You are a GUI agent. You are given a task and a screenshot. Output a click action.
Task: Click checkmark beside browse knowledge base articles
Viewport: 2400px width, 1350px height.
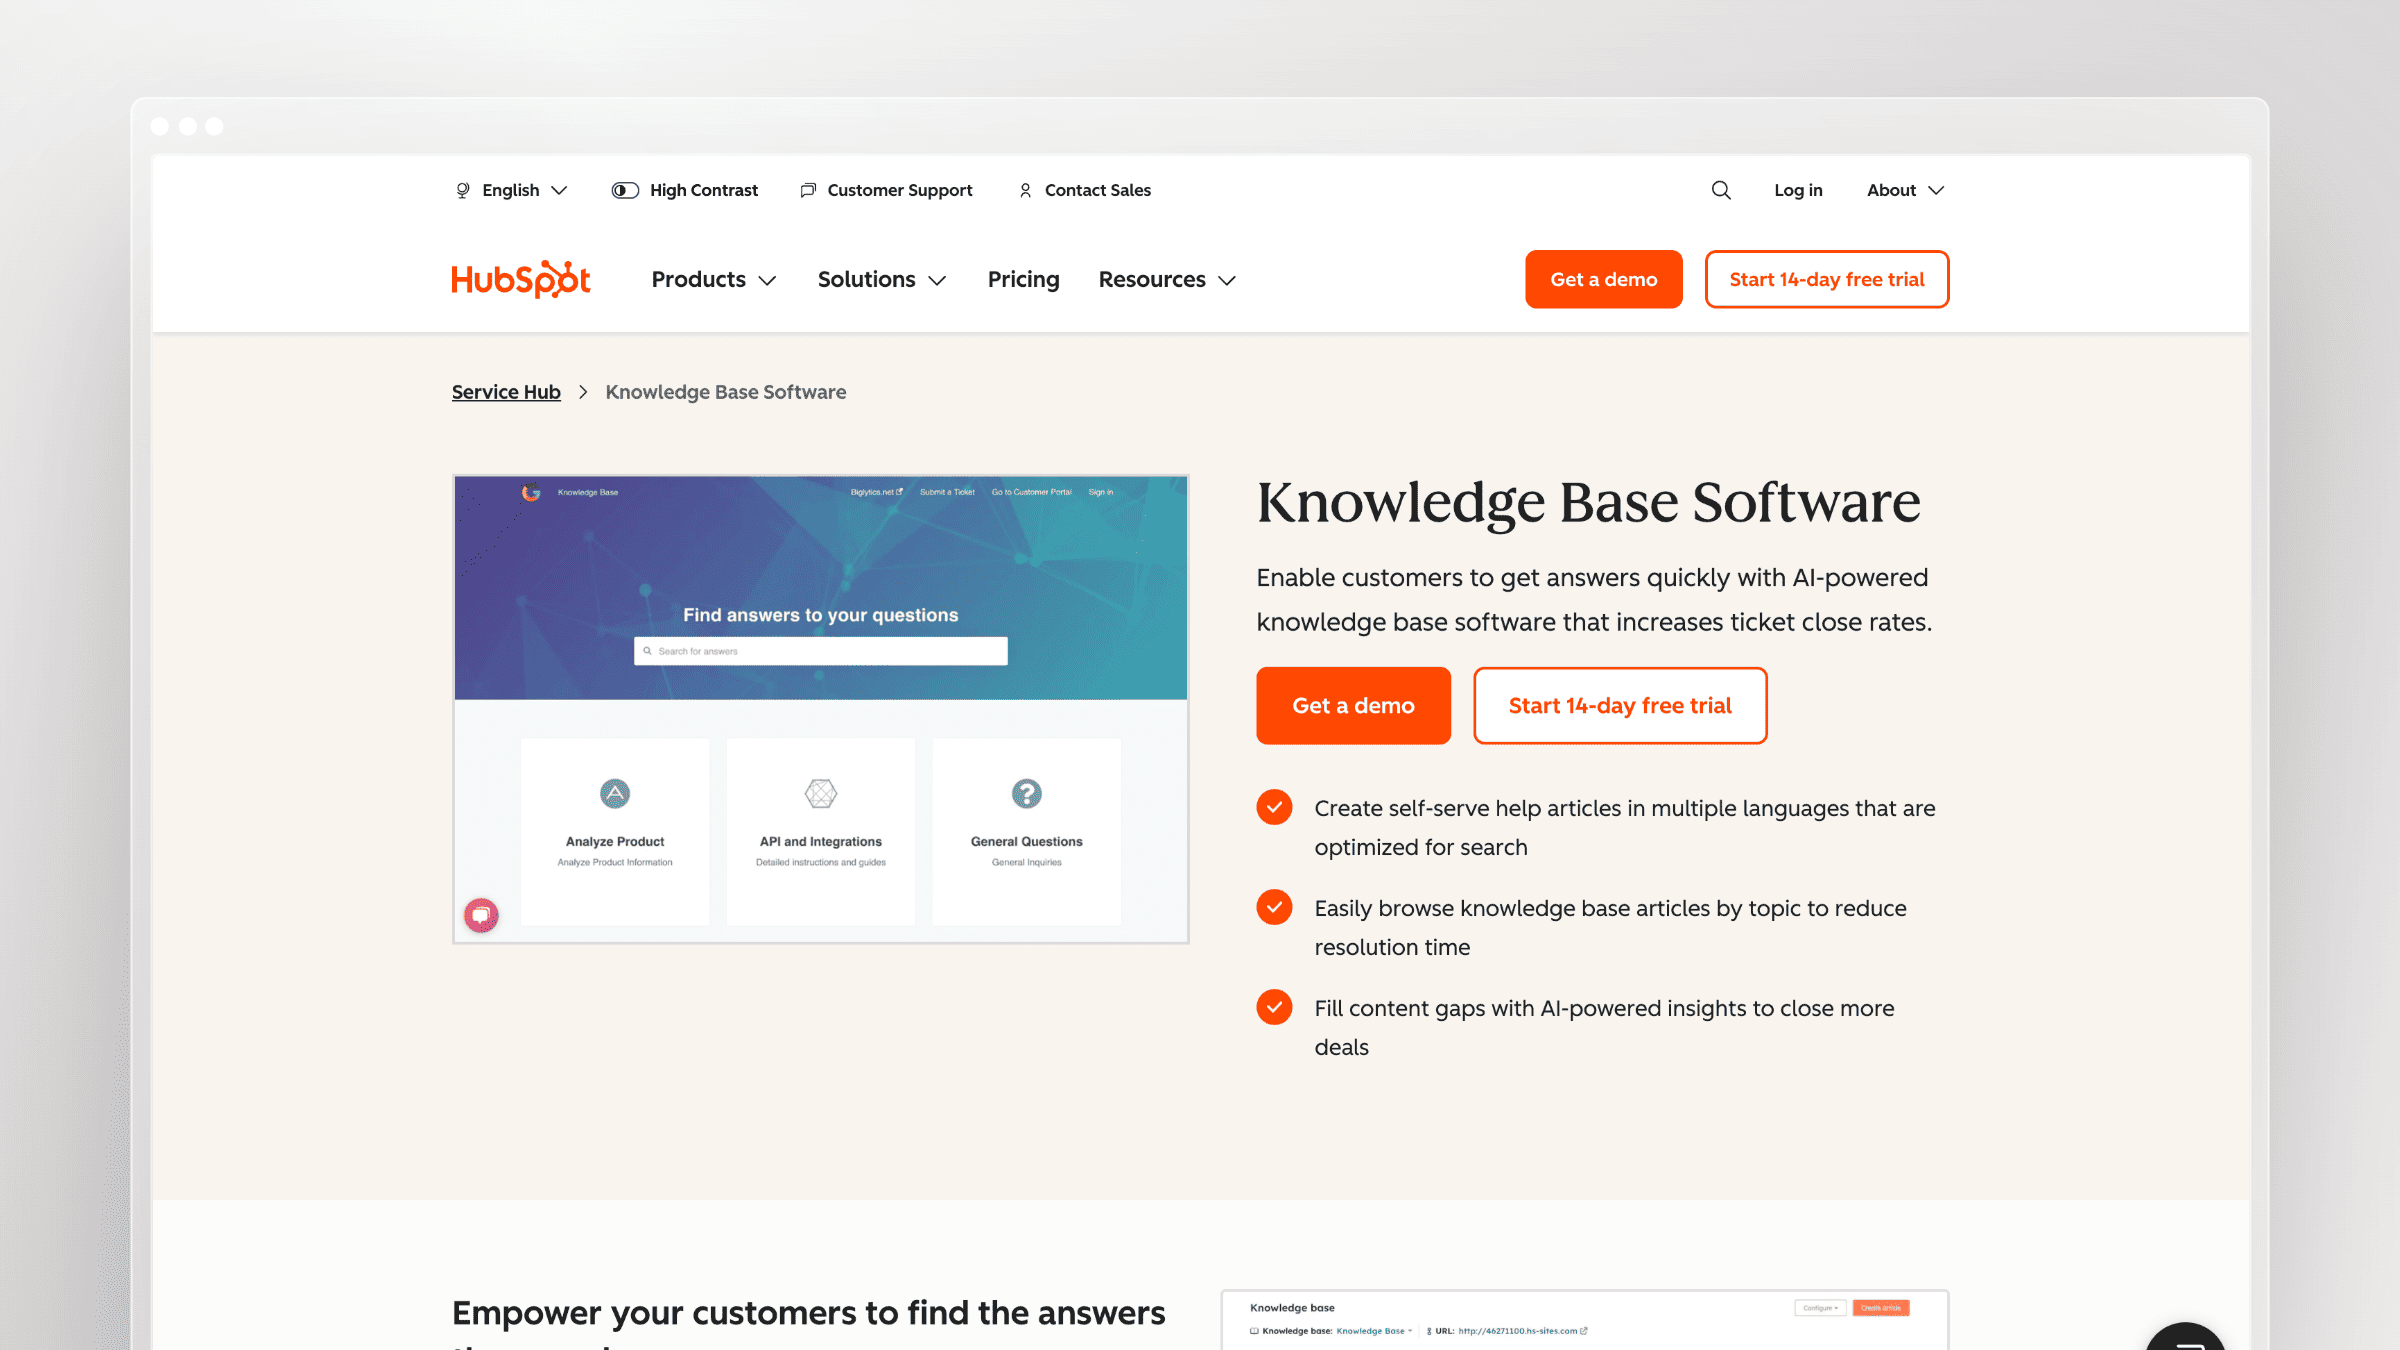(x=1274, y=907)
